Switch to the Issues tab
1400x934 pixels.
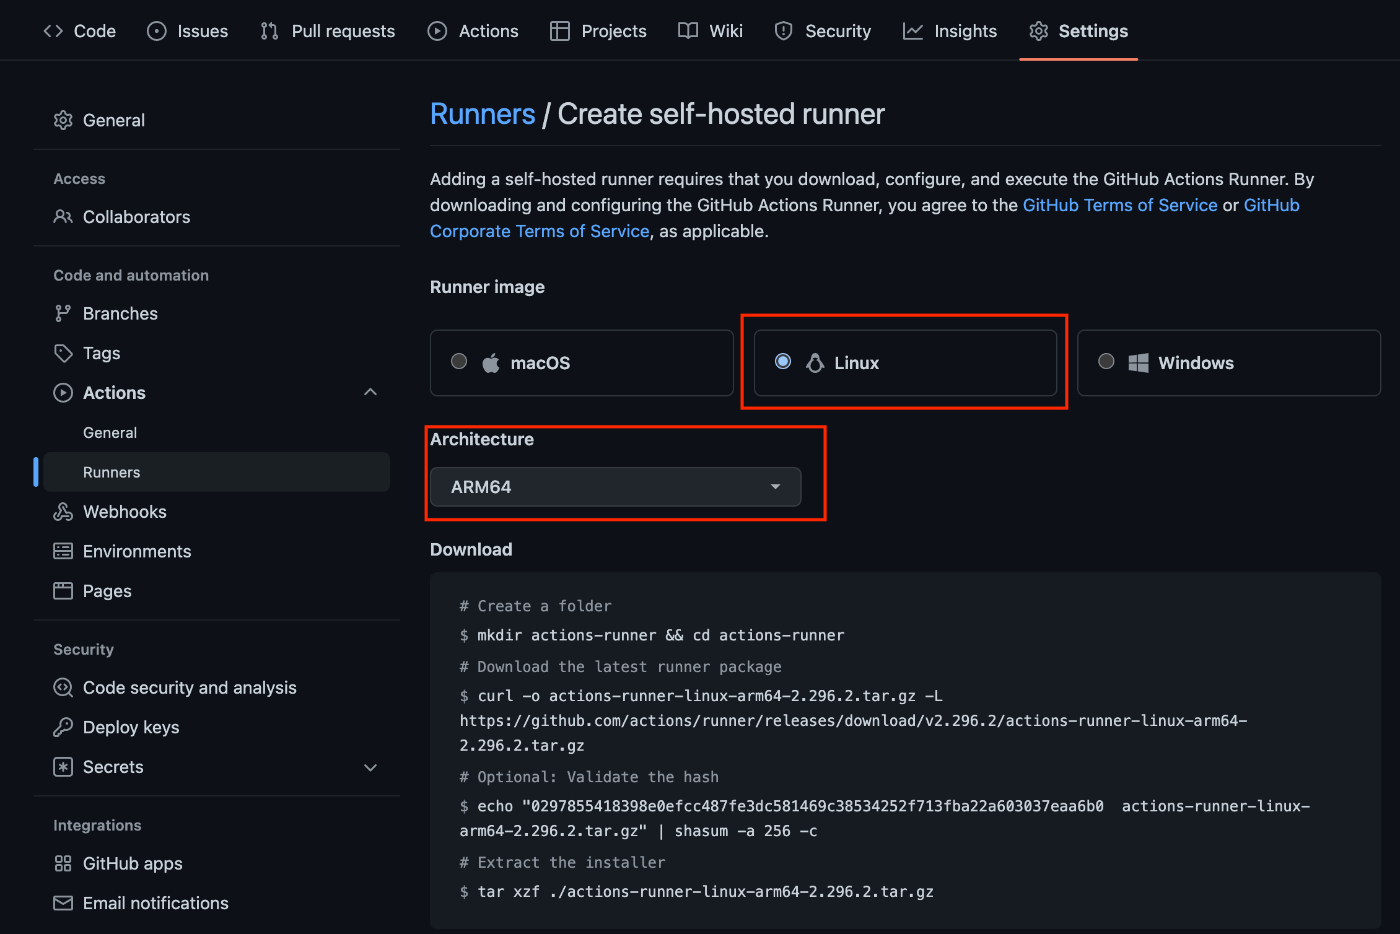coord(187,31)
